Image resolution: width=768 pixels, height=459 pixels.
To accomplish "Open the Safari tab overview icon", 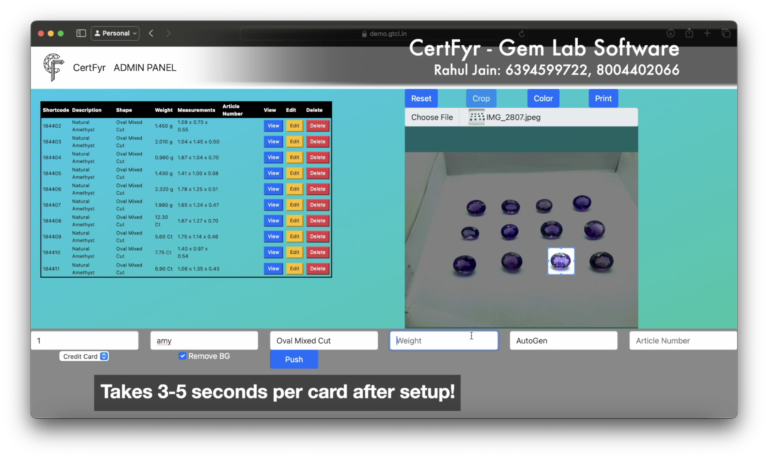I will tap(725, 33).
